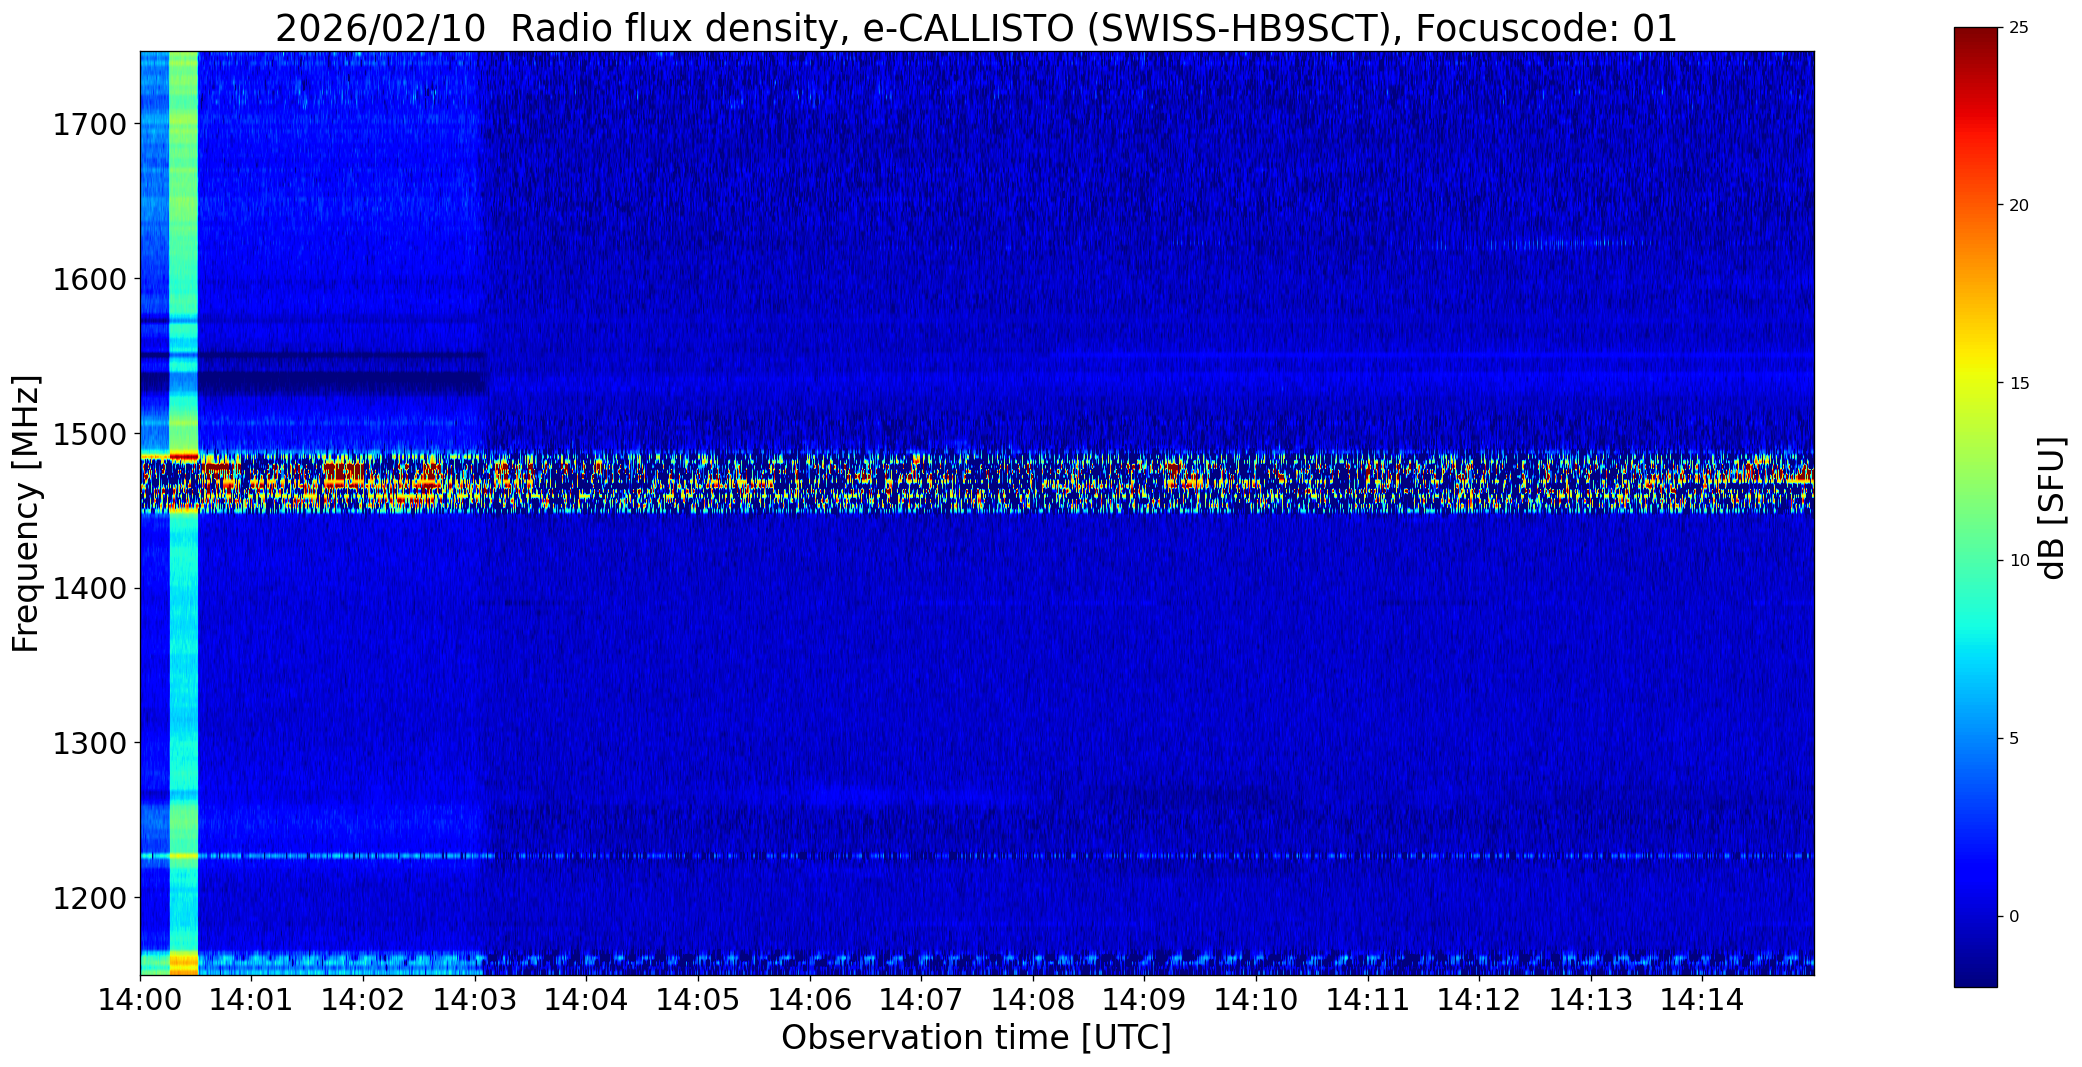Click the 14:01 time tick label

(x=251, y=999)
